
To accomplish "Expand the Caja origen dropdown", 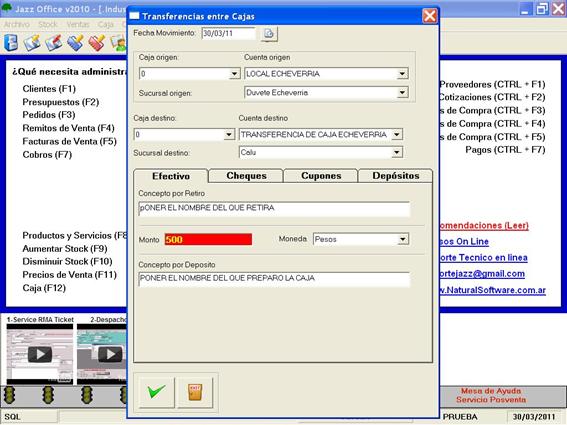I will (234, 74).
